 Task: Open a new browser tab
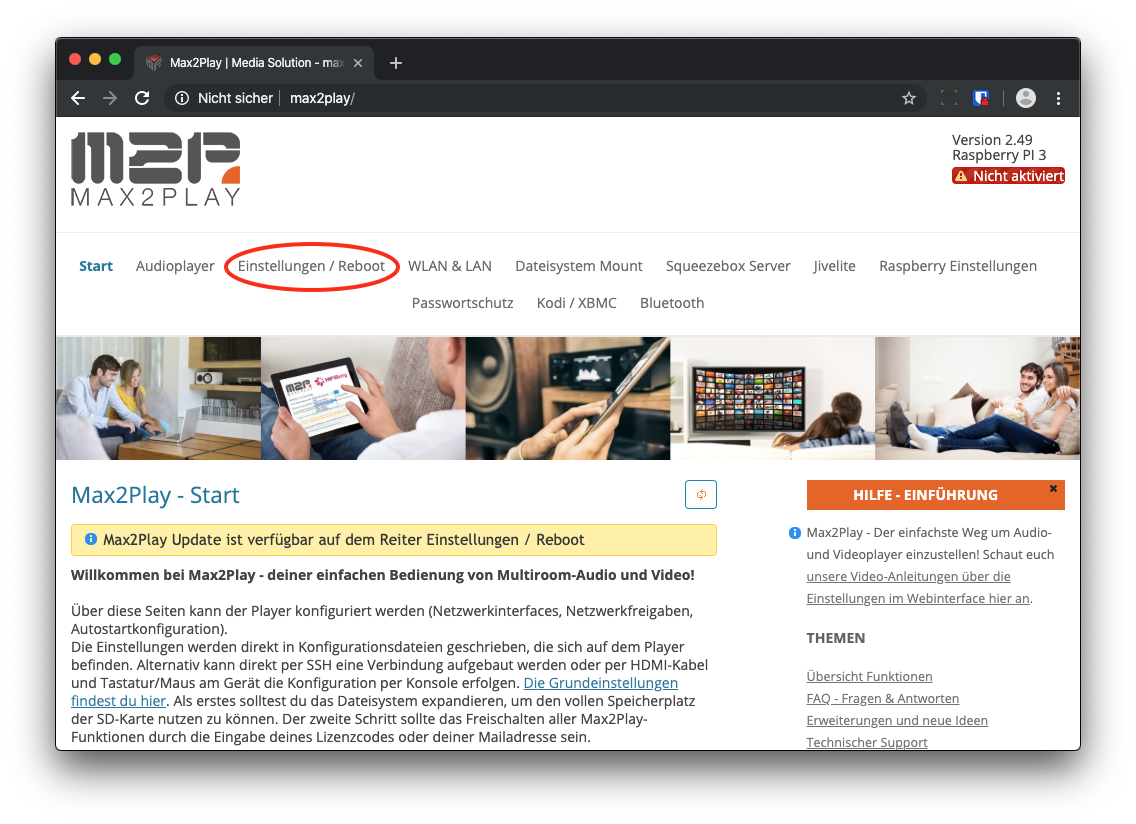tap(396, 63)
